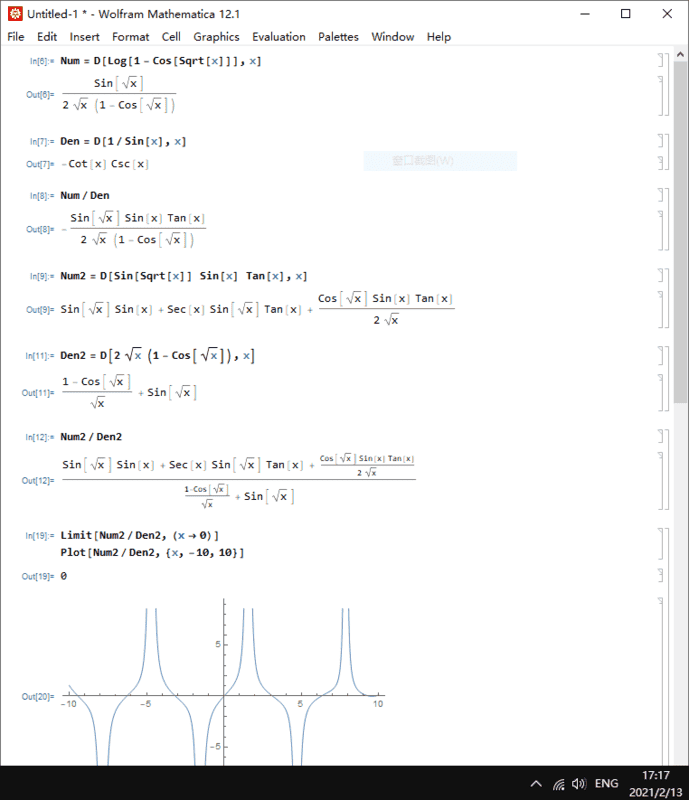Select the In[6] input cell bracket
689x800 pixels.
pyautogui.click(x=660, y=61)
